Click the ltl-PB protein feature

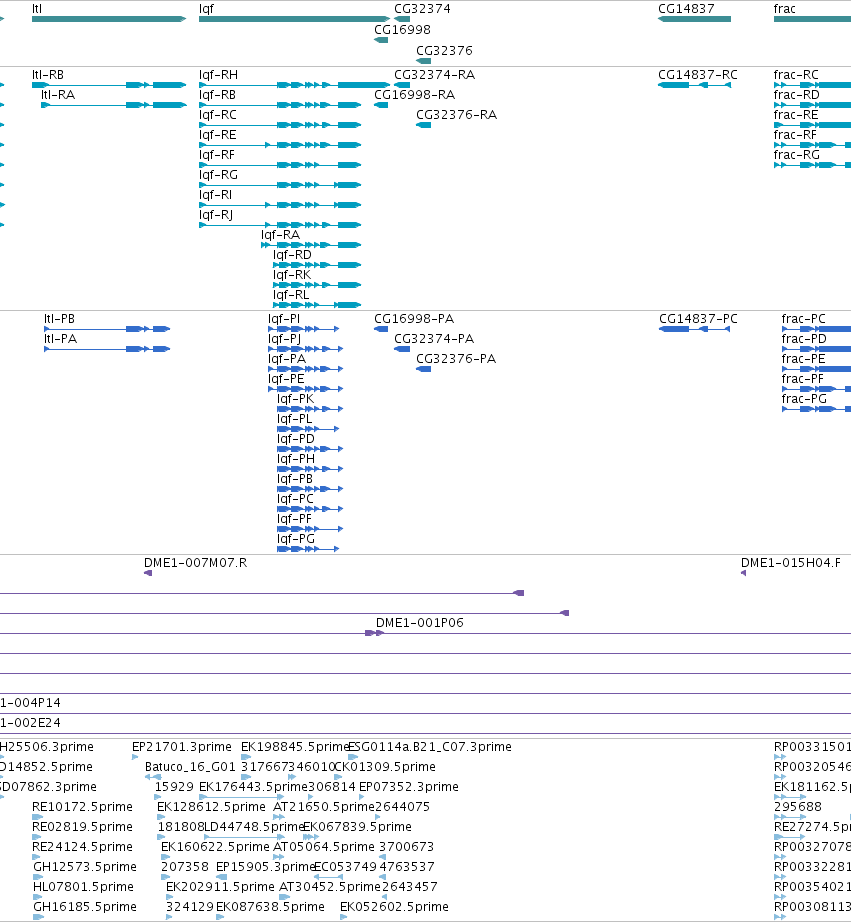107,329
